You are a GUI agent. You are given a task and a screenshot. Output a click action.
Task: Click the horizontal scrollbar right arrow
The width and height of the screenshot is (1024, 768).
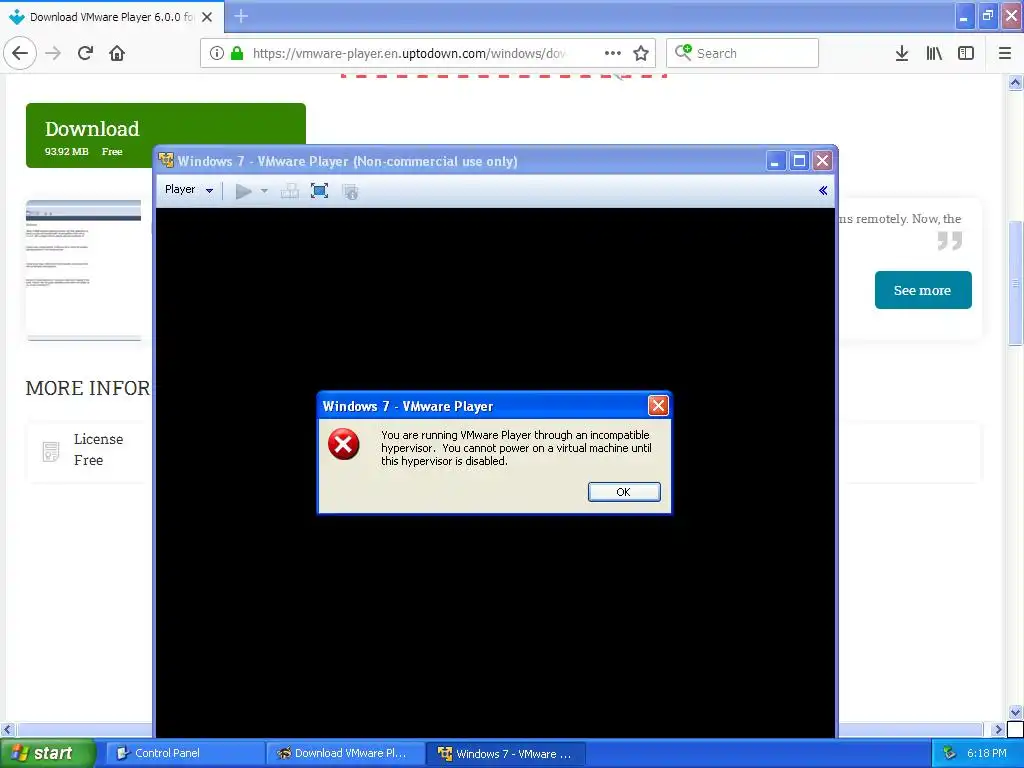point(998,729)
